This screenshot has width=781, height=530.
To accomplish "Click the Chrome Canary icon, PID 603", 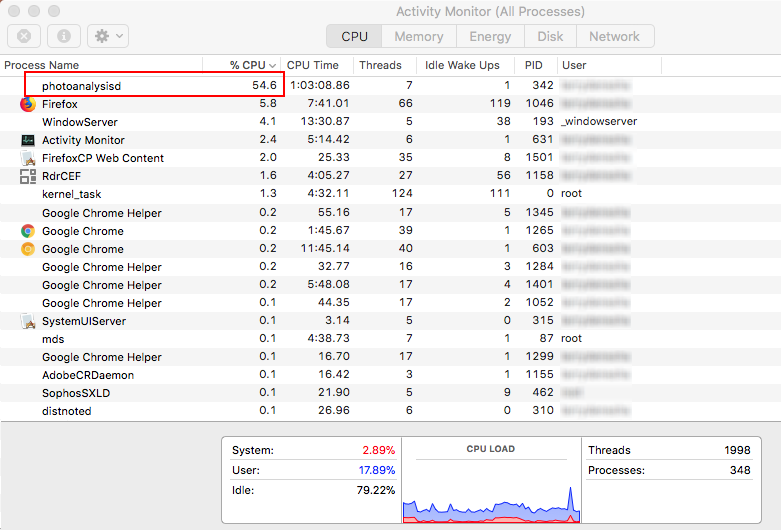I will point(28,249).
